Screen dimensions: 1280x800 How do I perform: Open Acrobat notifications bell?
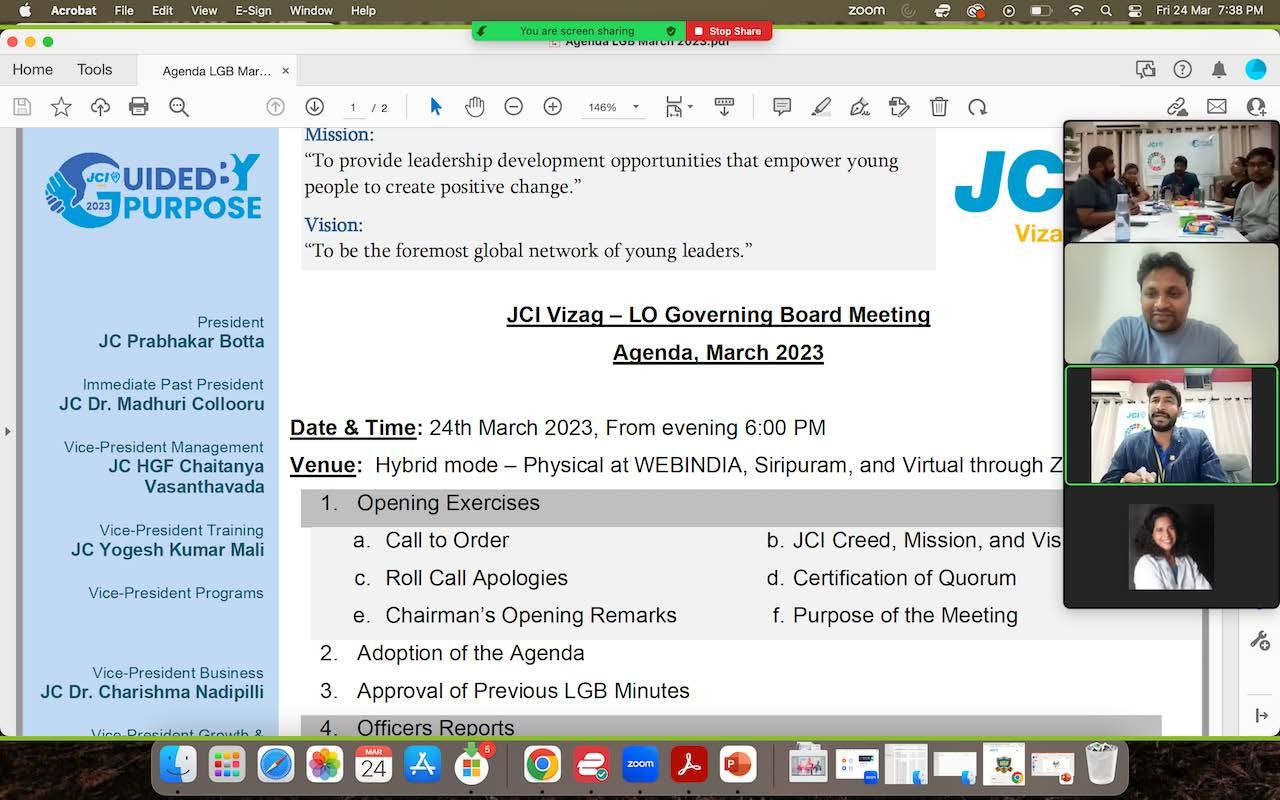coord(1219,69)
